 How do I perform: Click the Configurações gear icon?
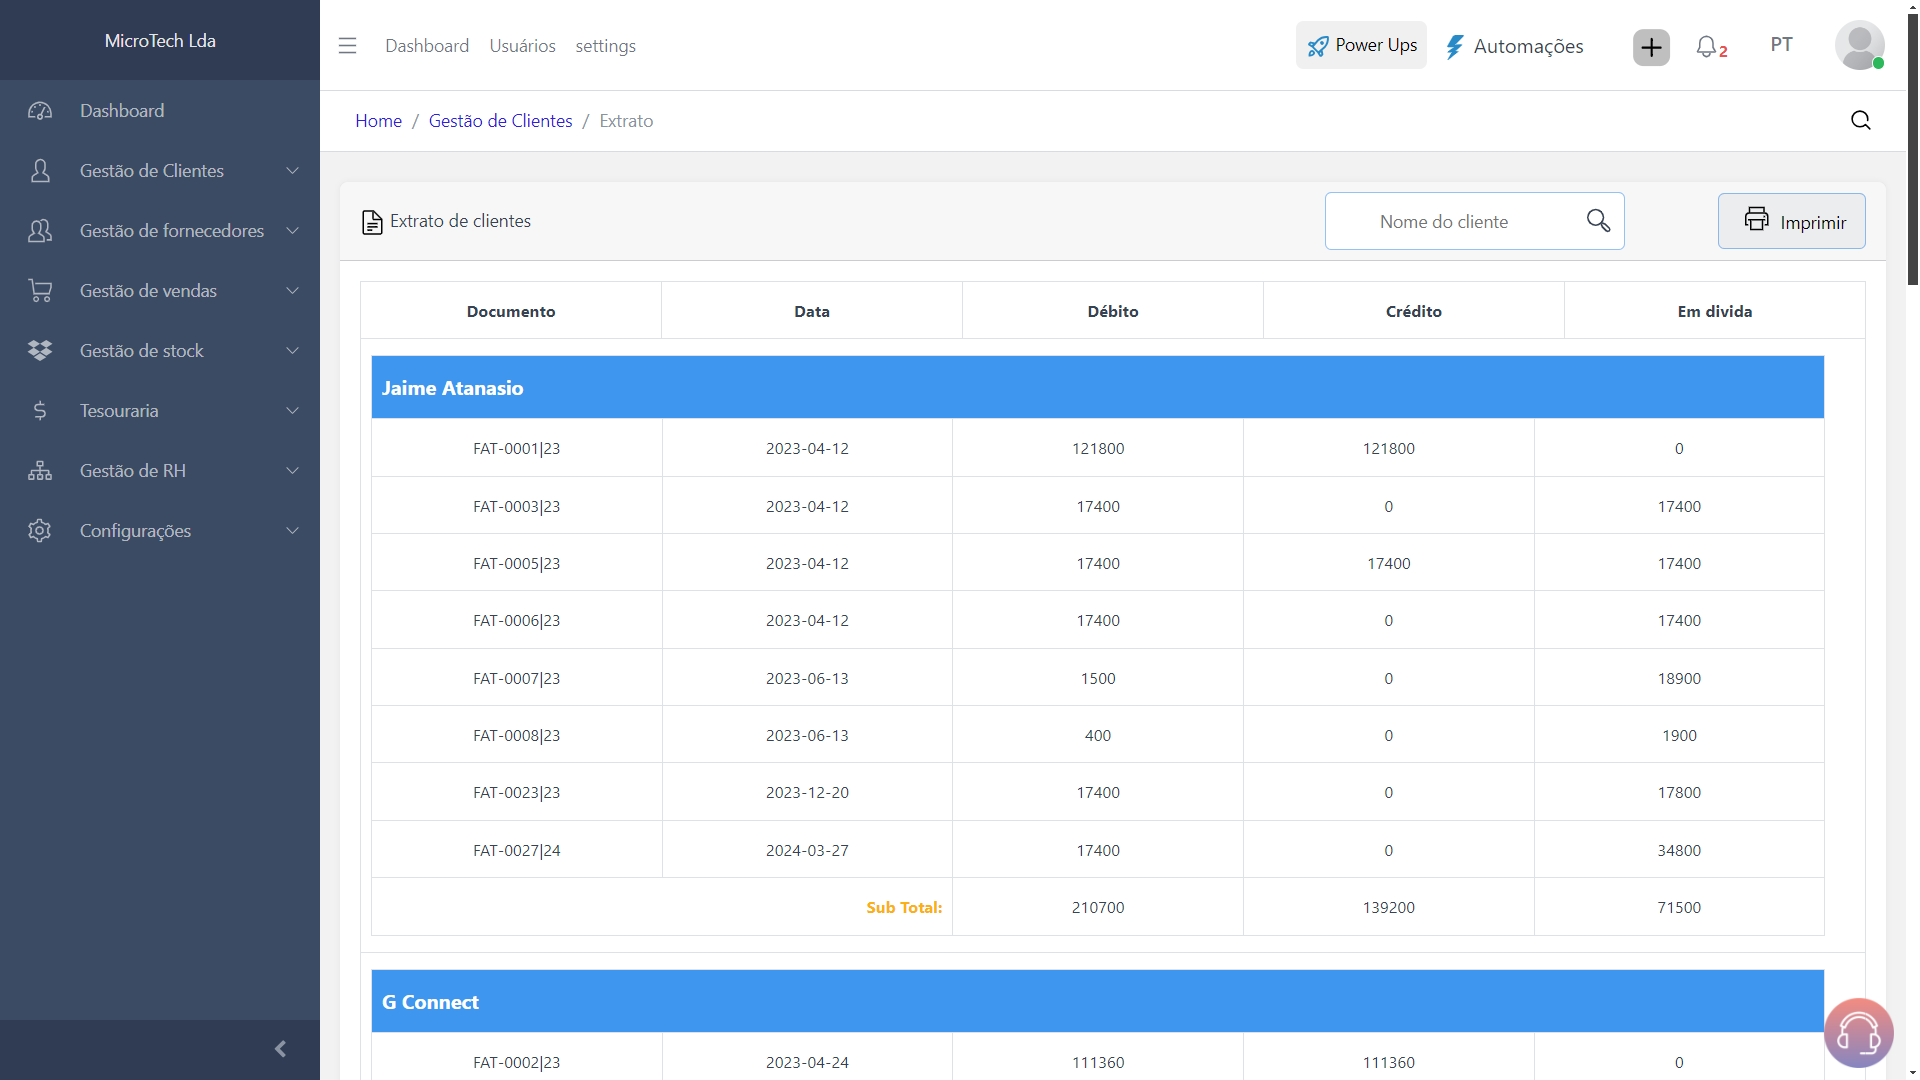coord(40,530)
